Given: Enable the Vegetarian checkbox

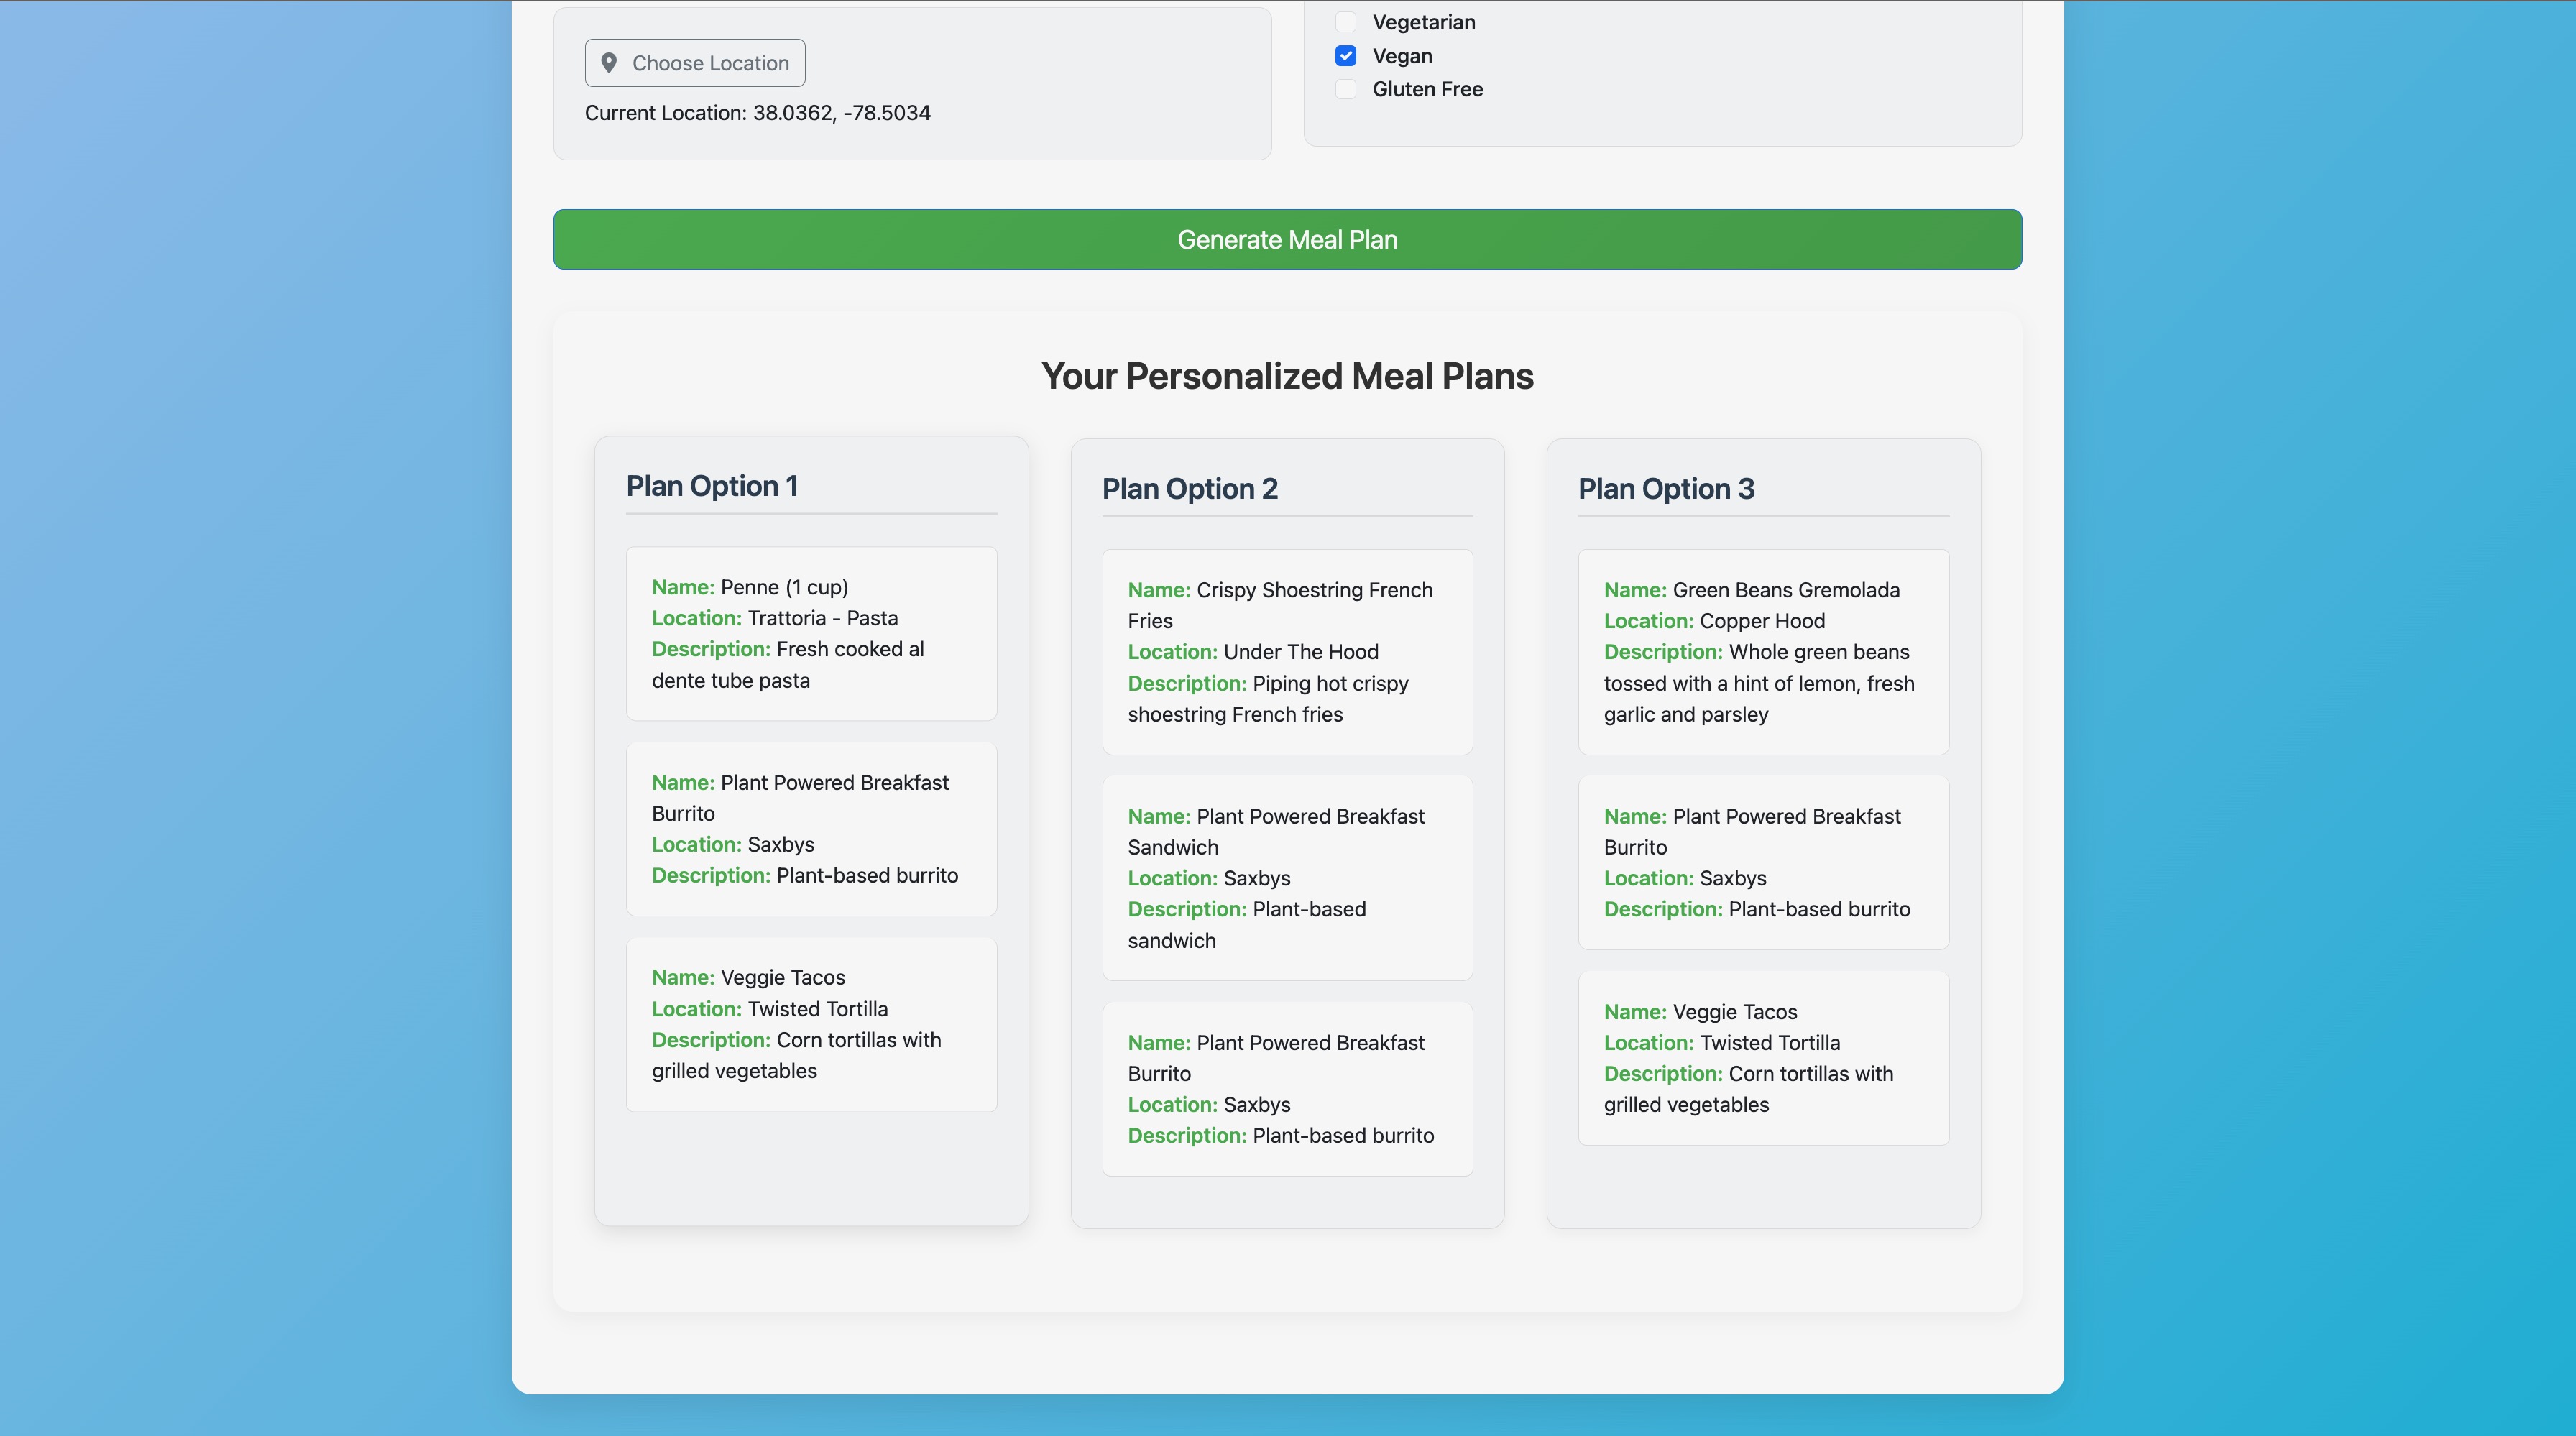Looking at the screenshot, I should pyautogui.click(x=1346, y=22).
